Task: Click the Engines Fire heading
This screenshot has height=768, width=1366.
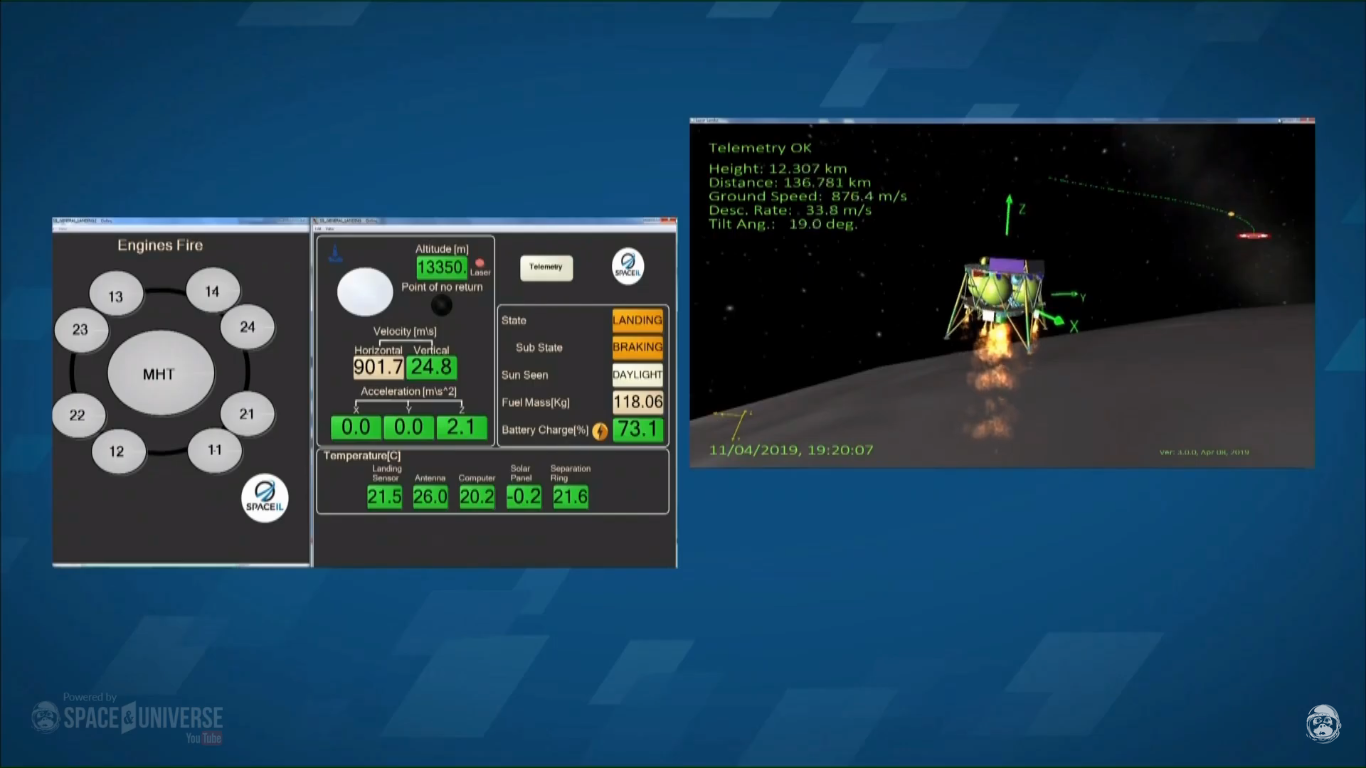Action: pyautogui.click(x=160, y=245)
